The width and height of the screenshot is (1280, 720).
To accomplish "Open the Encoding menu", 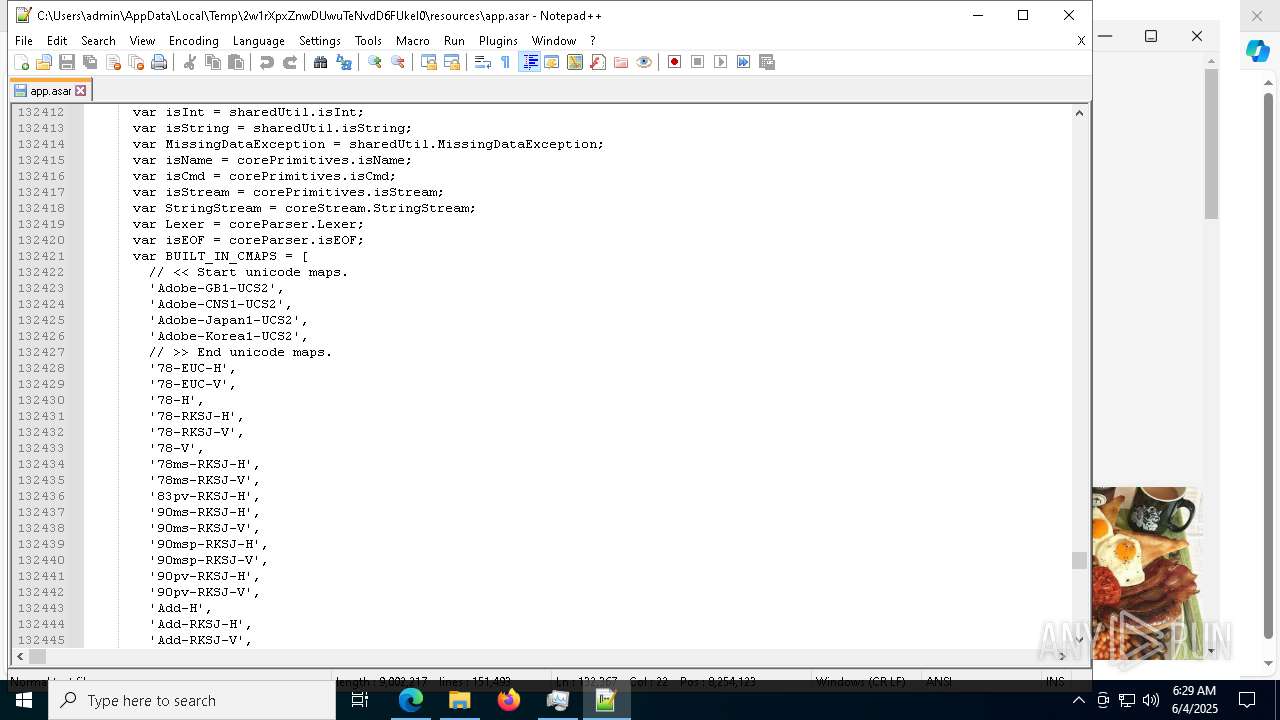I will coord(193,41).
